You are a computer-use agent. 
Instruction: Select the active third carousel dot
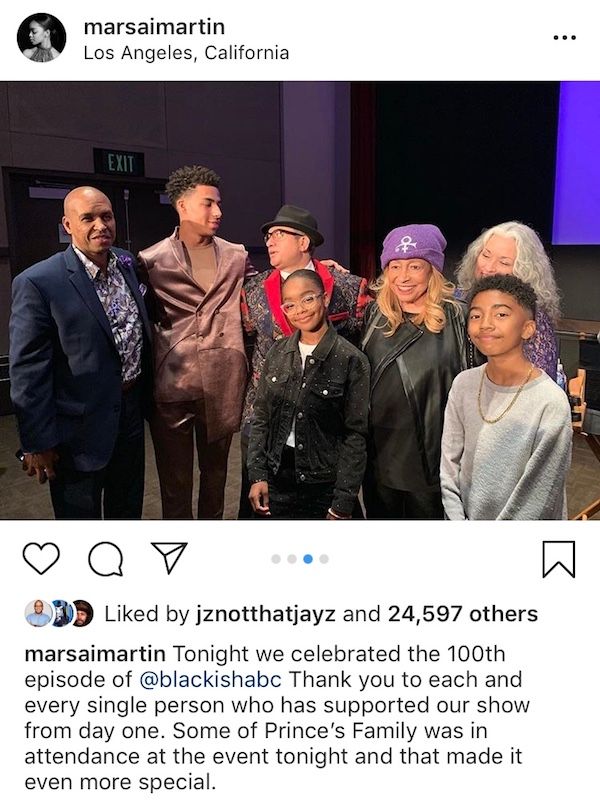click(308, 559)
